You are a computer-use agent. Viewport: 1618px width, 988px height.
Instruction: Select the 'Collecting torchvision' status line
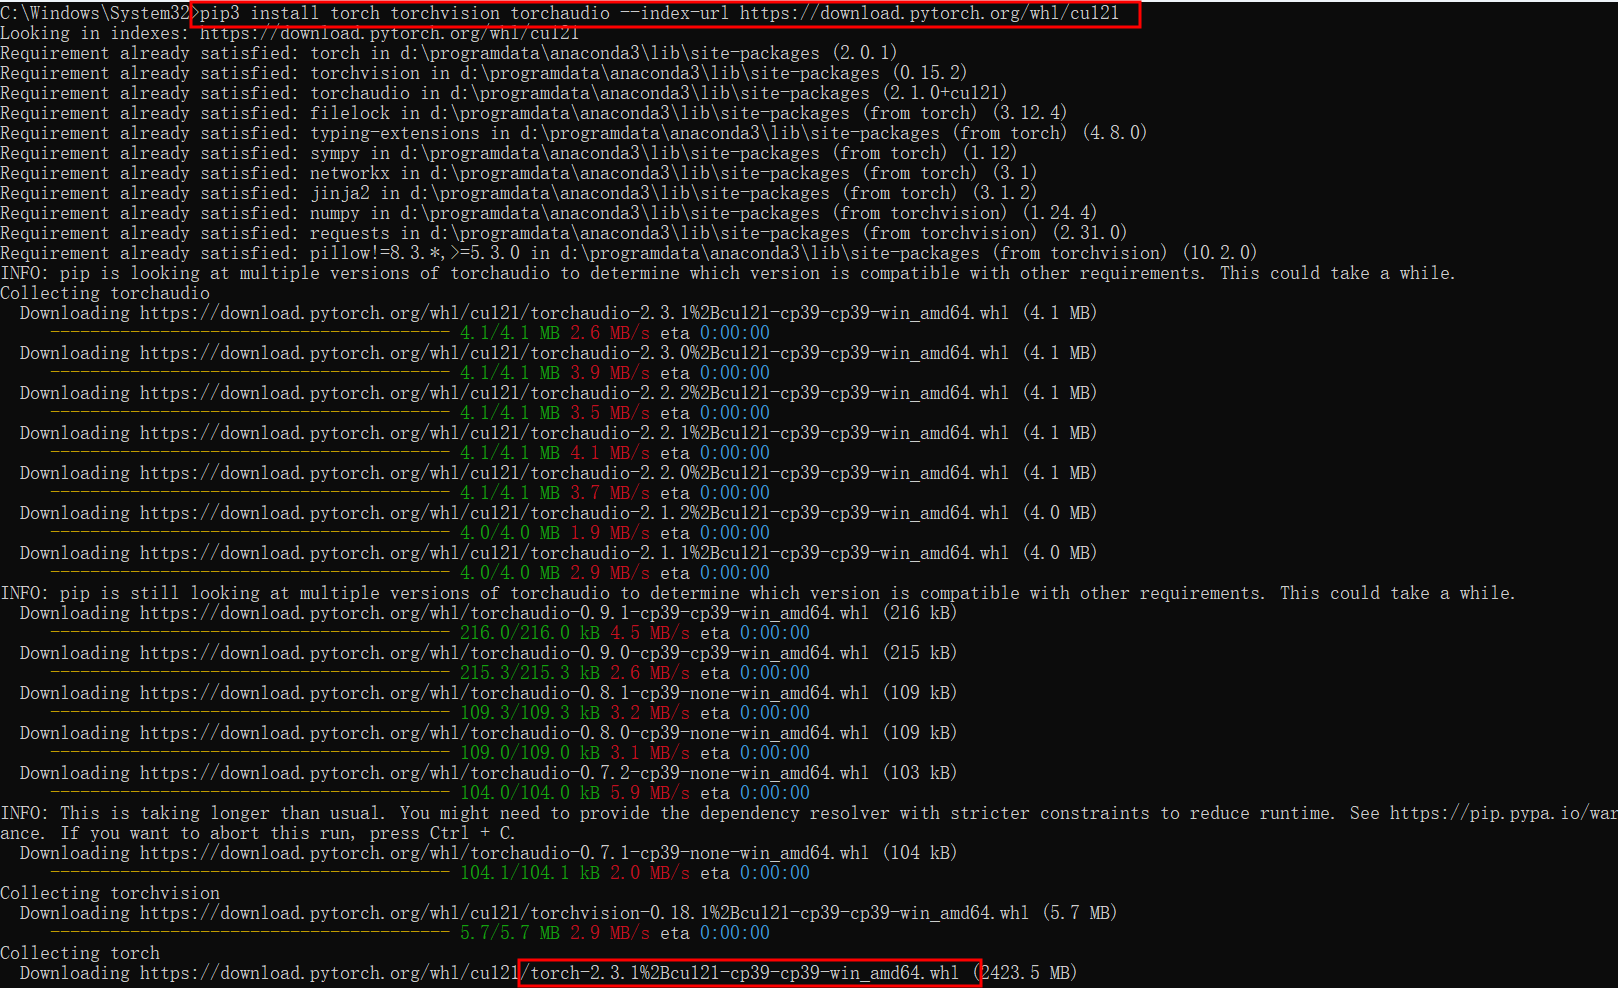click(x=111, y=892)
